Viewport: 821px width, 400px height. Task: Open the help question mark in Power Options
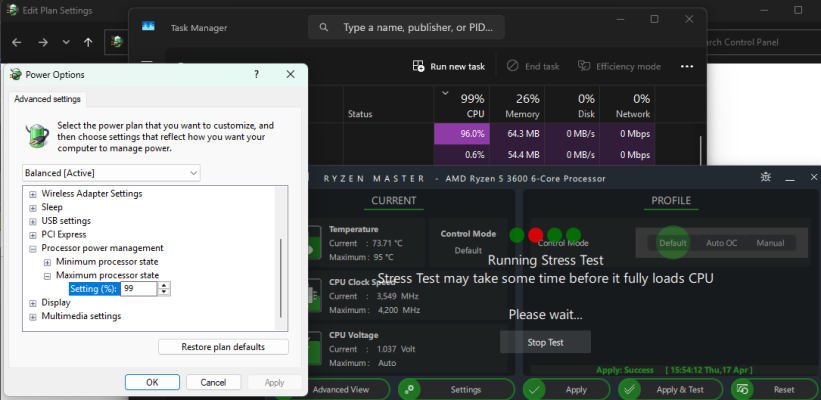pos(257,74)
